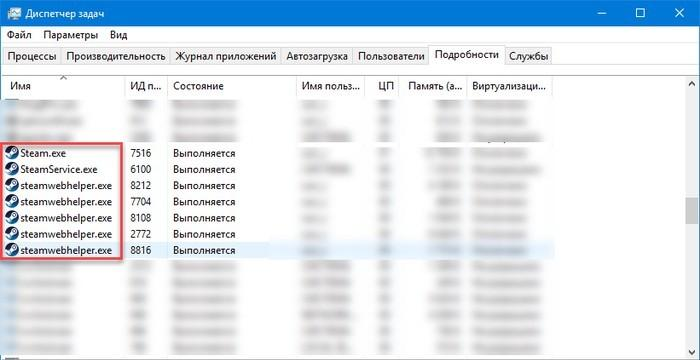Switch to the Процессы tab
The width and height of the screenshot is (700, 360).
[x=32, y=56]
